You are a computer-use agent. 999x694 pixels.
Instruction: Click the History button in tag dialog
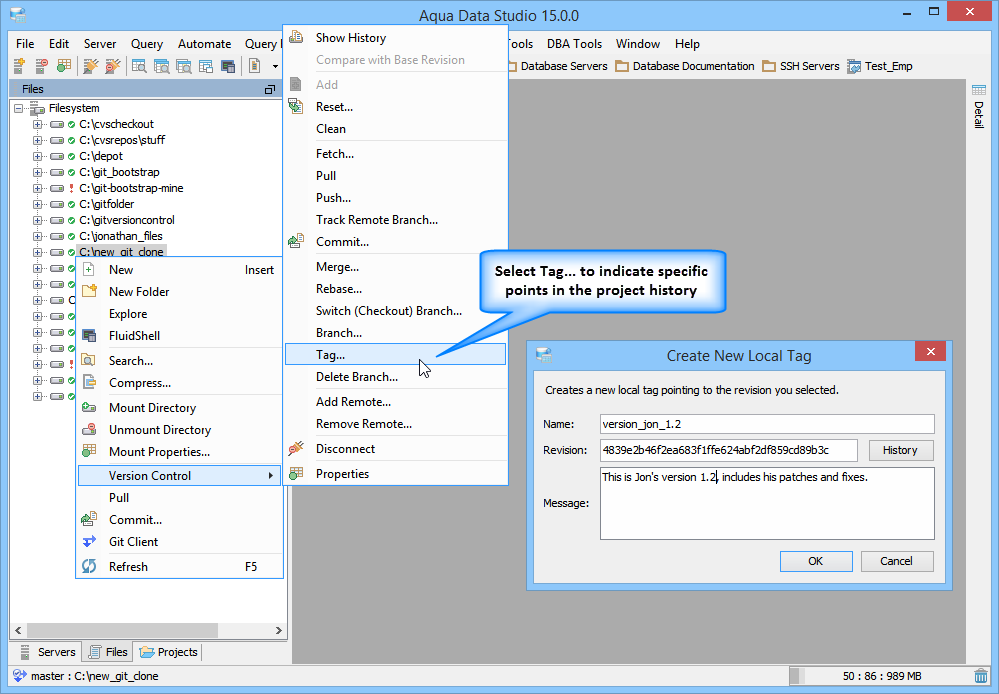pos(901,450)
